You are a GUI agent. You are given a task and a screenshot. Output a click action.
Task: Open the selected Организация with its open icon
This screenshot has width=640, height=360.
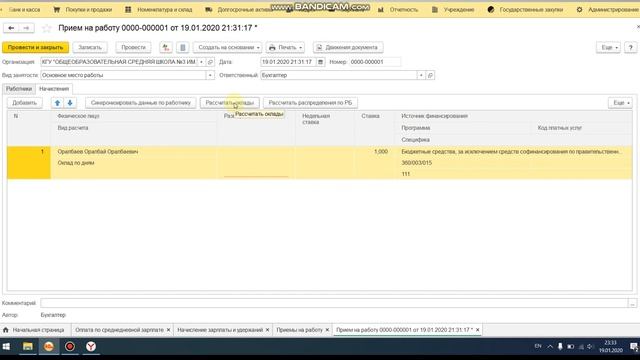pyautogui.click(x=210, y=62)
